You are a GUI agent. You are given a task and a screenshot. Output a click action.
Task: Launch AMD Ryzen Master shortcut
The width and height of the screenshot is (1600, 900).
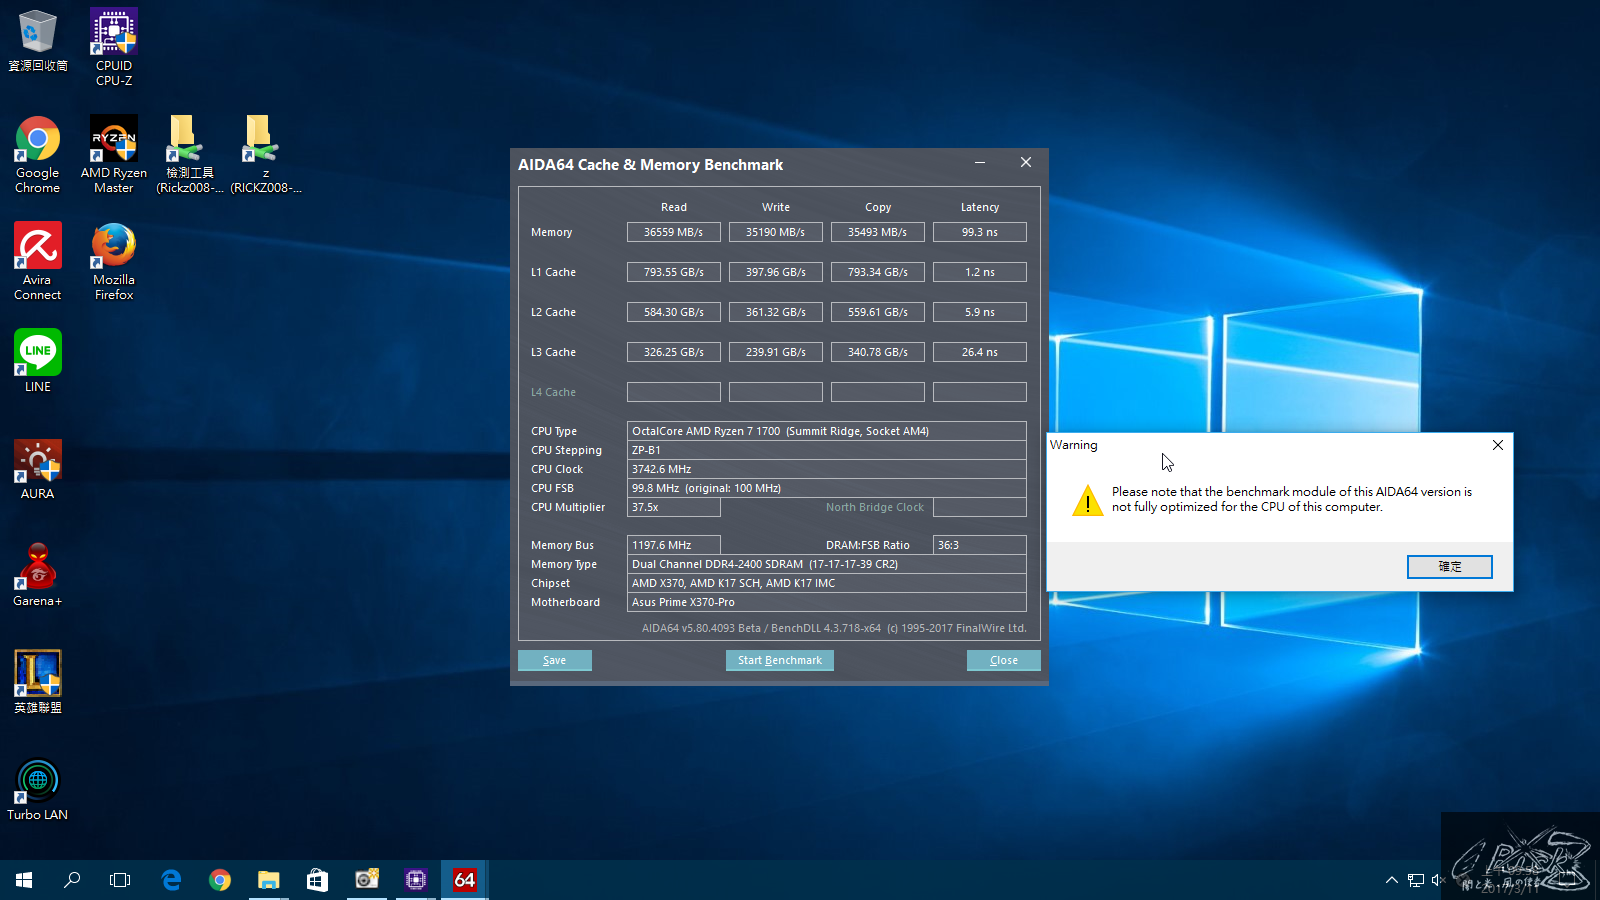tap(114, 155)
